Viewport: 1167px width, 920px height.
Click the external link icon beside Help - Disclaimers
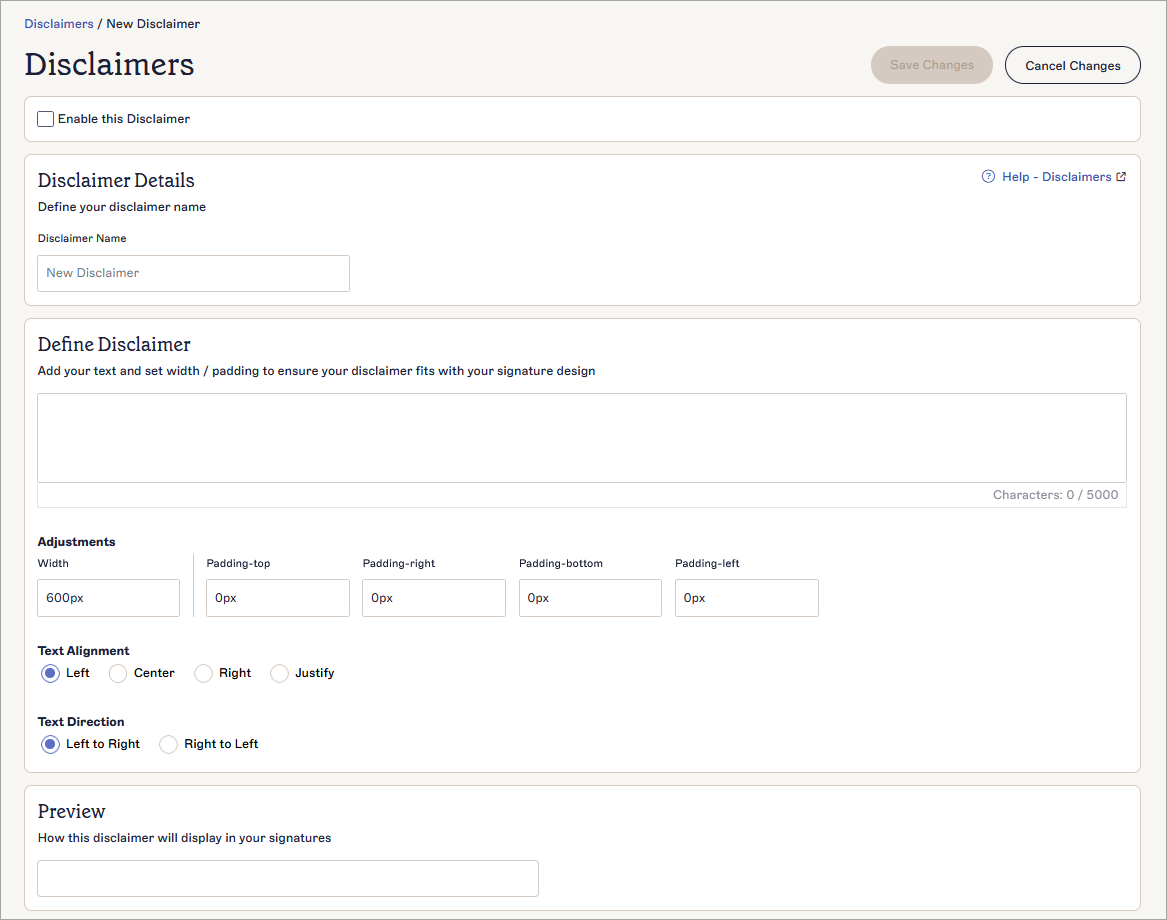[x=1122, y=176]
